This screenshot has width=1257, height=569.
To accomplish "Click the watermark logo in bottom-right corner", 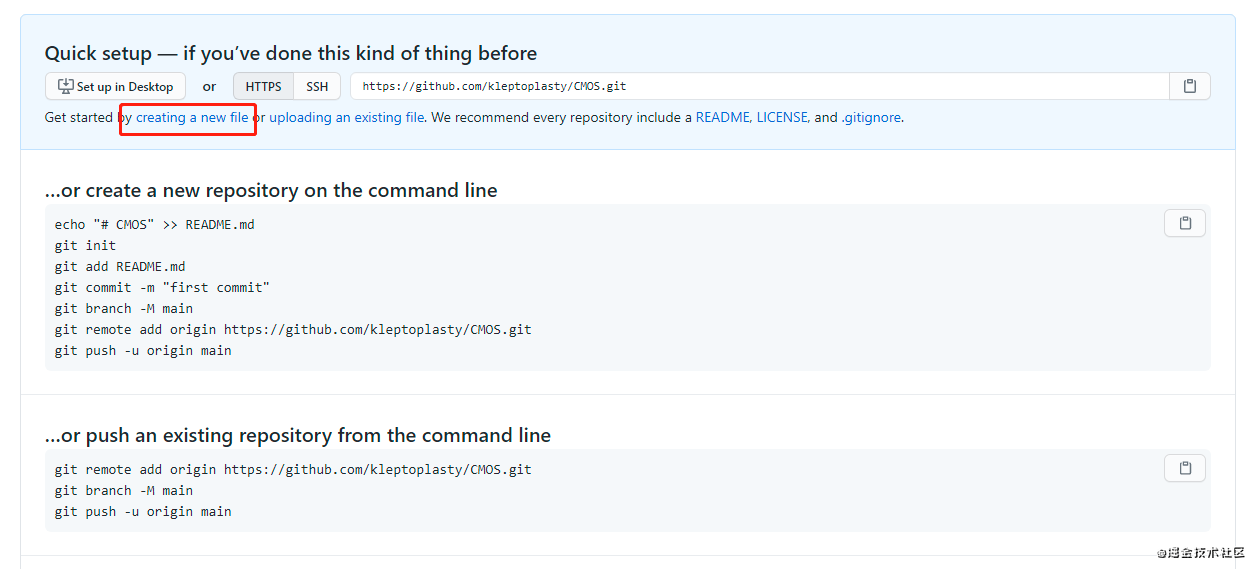I will point(1200,553).
